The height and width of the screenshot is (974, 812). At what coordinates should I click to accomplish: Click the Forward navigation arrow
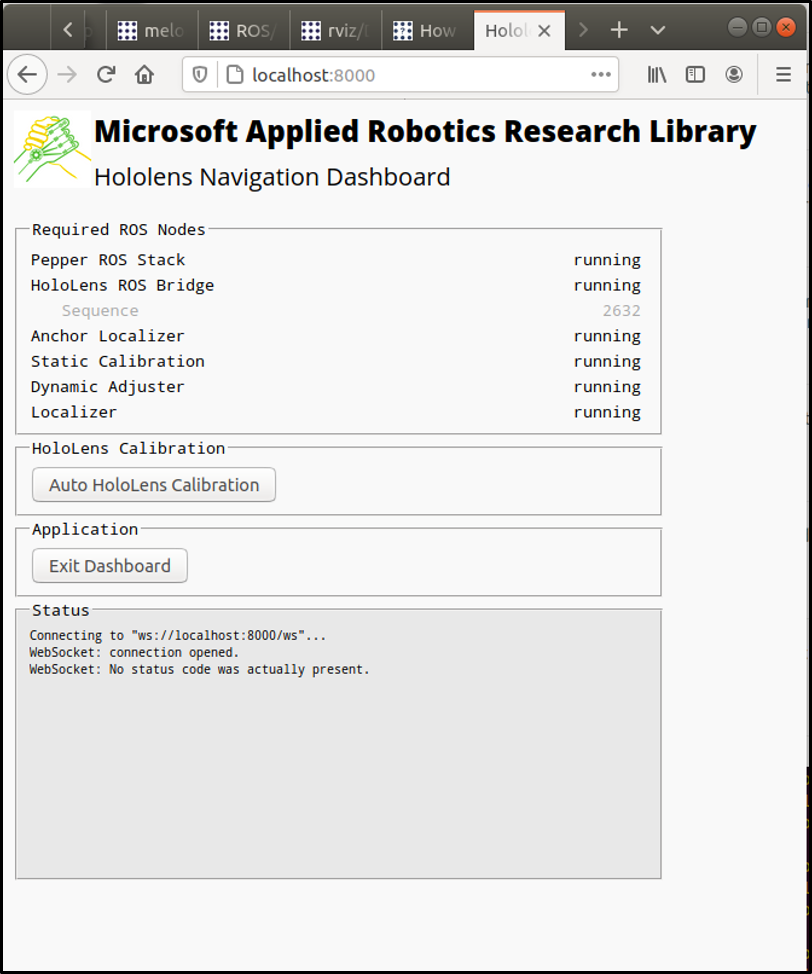tap(67, 75)
